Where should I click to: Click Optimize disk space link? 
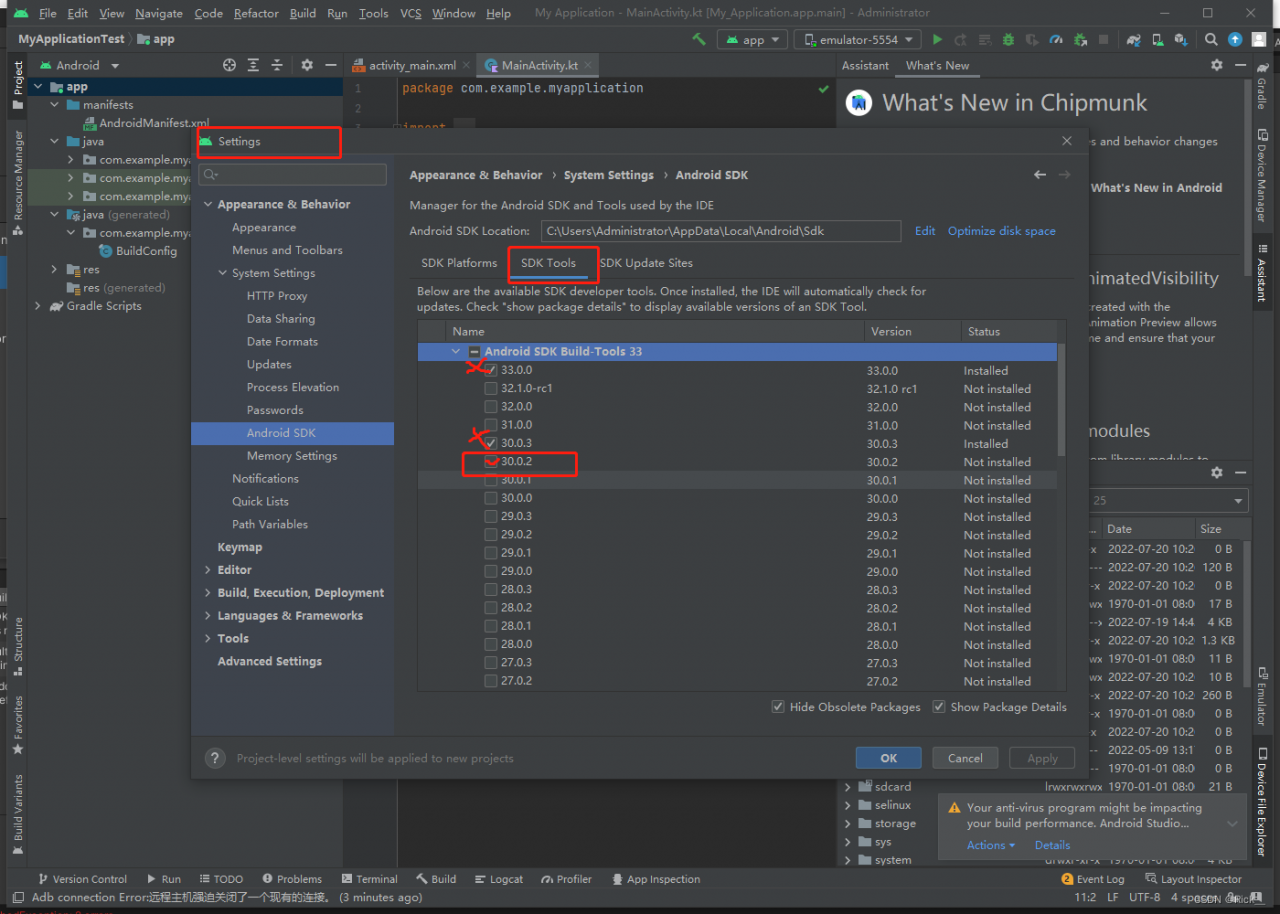[x=1001, y=231]
